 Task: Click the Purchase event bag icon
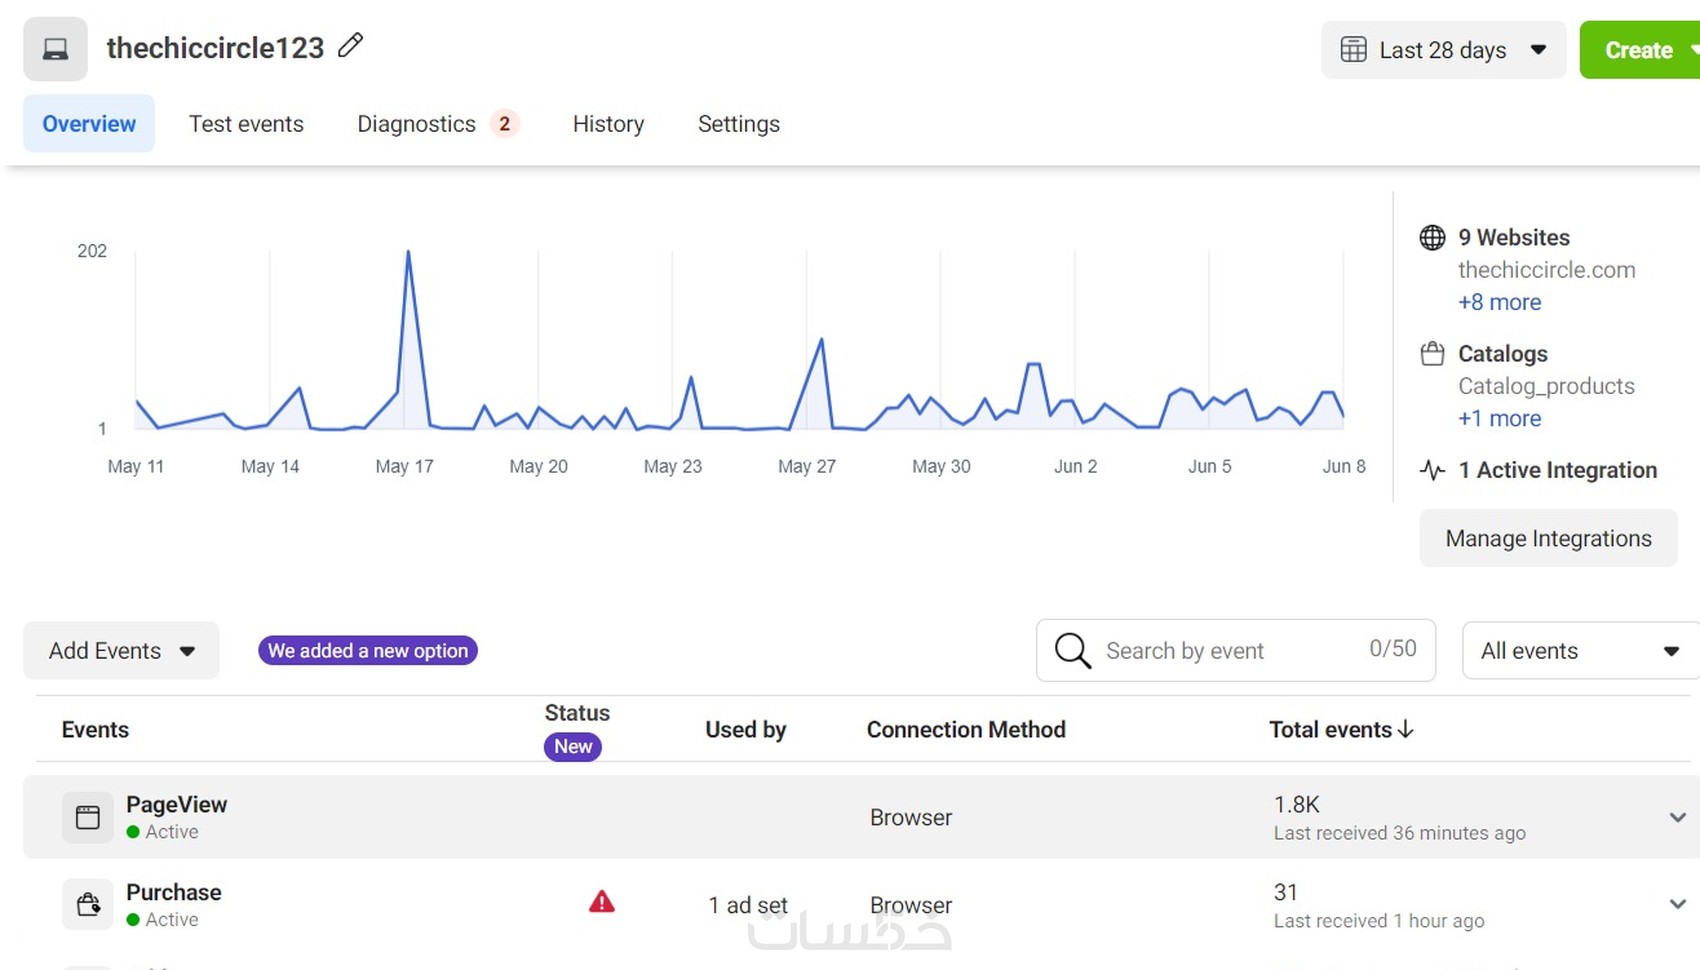click(x=88, y=905)
